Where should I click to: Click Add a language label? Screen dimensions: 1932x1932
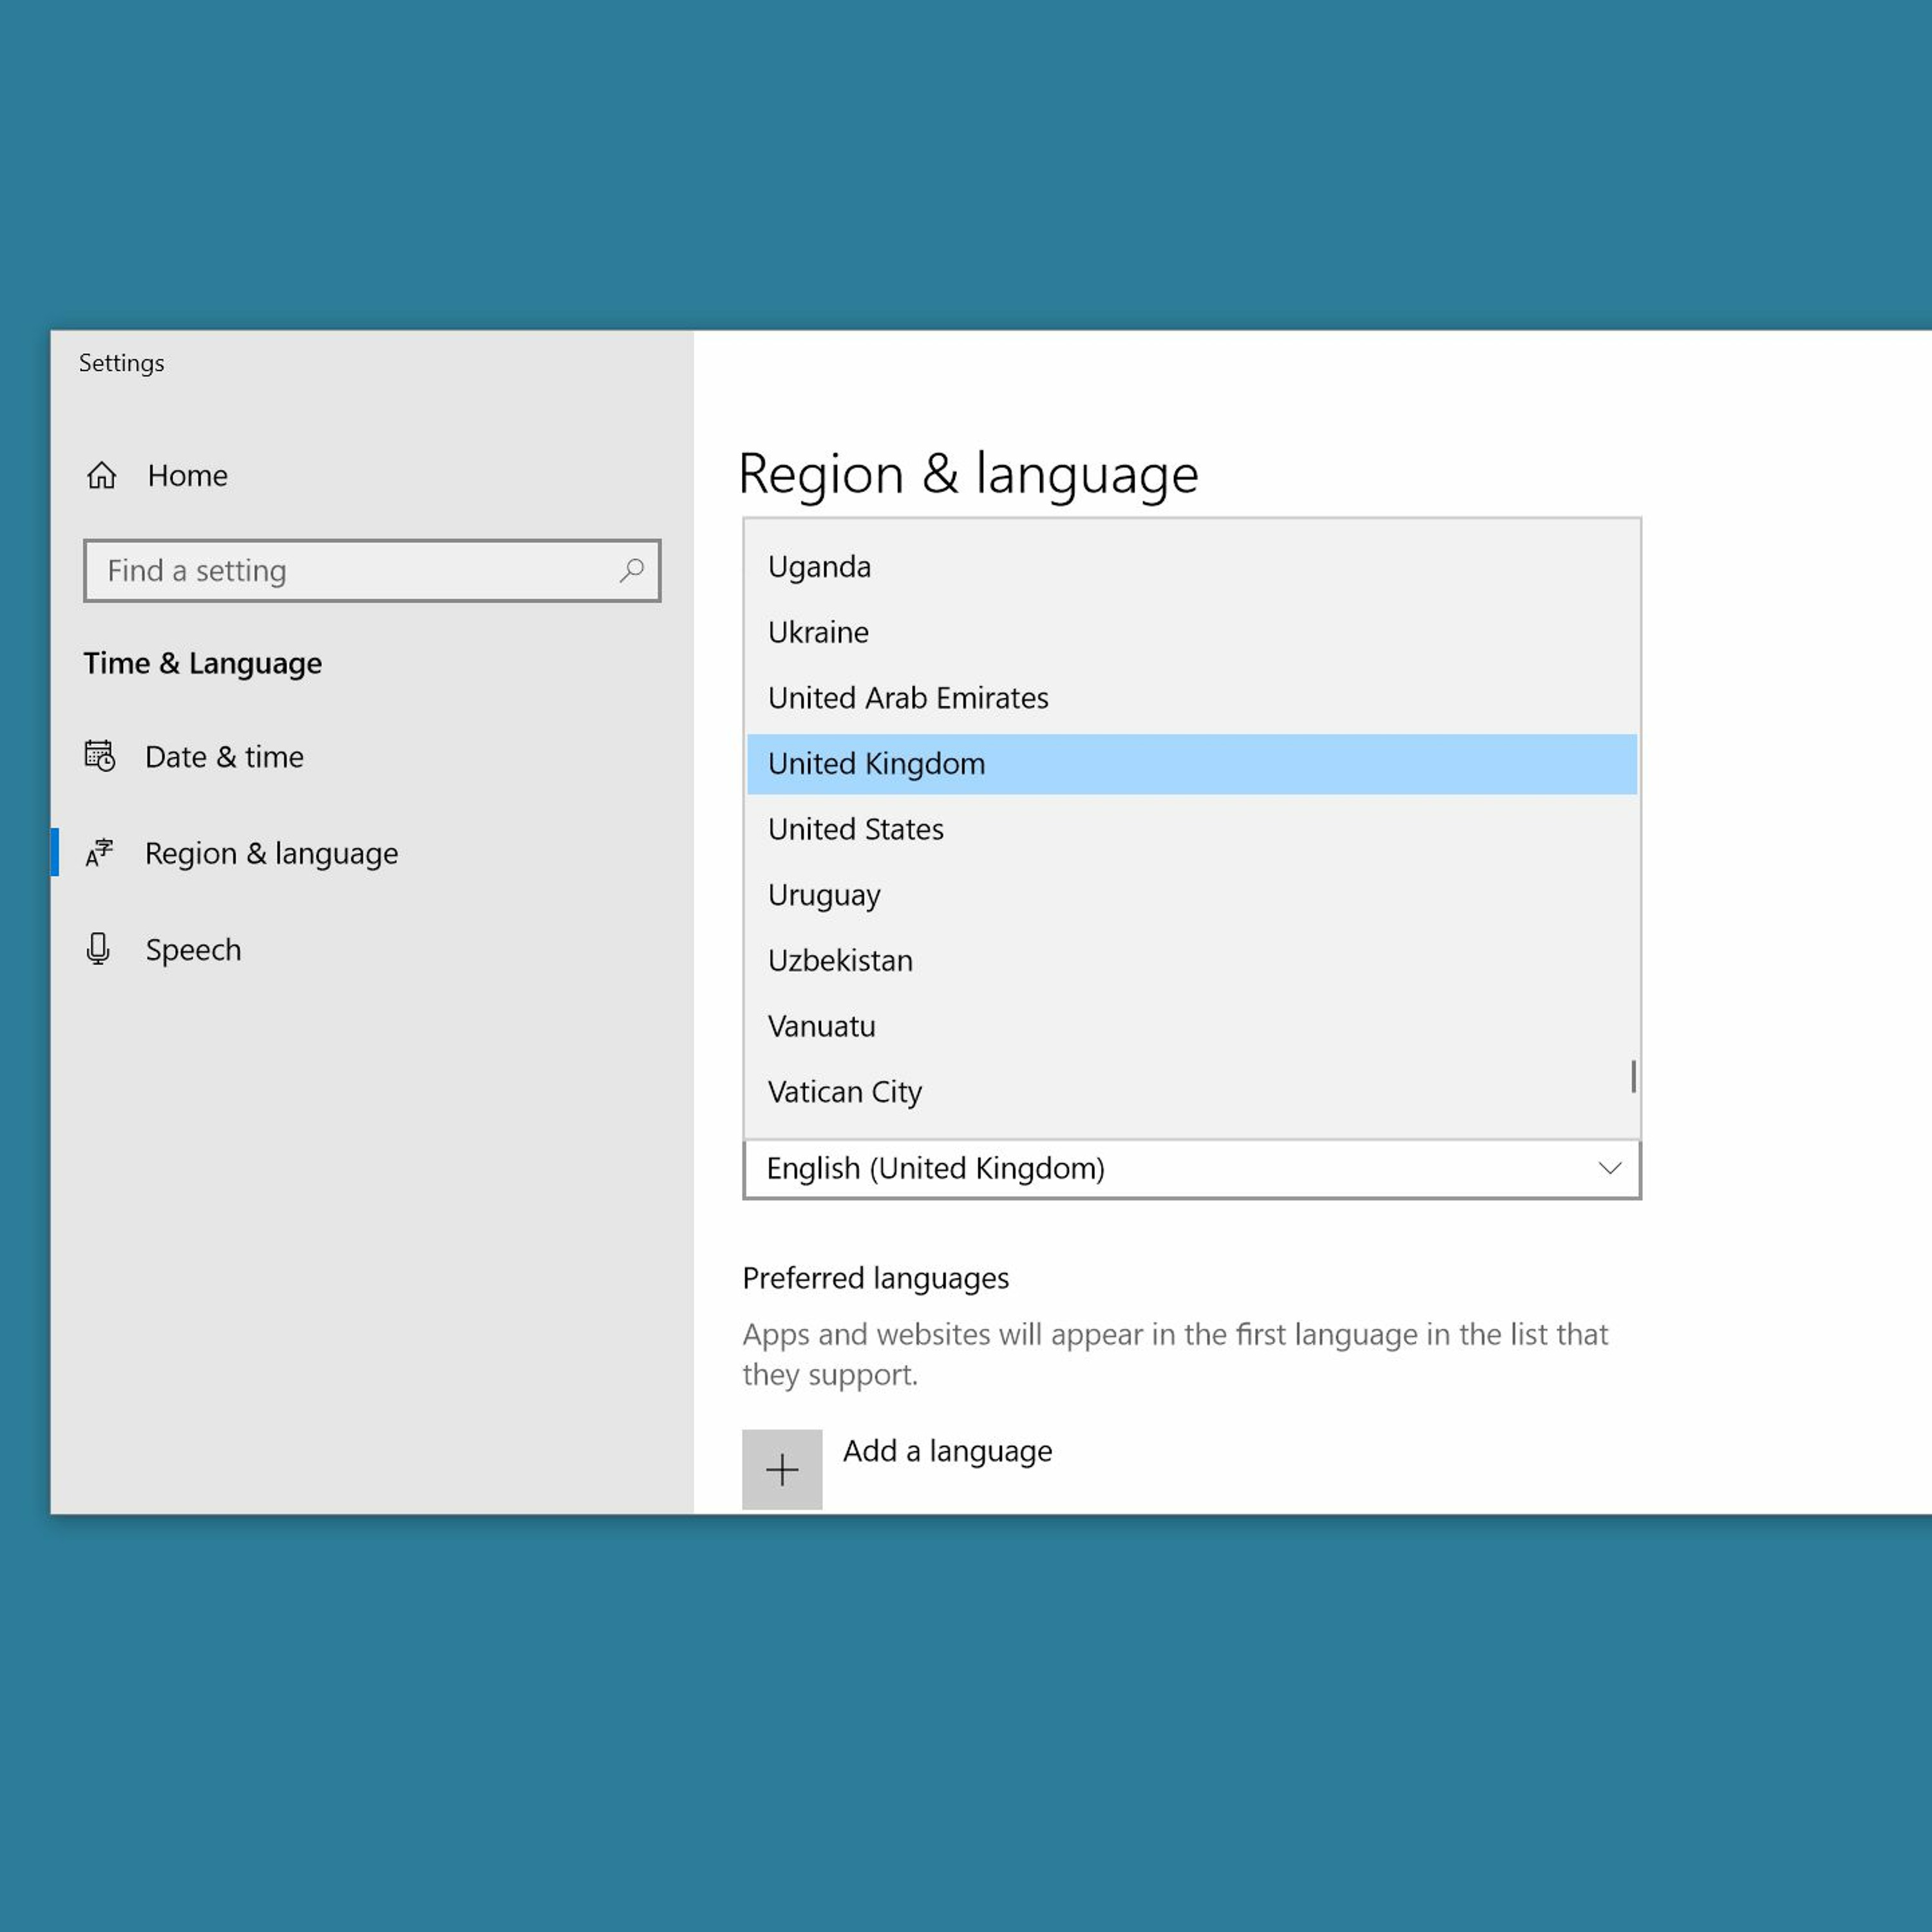pyautogui.click(x=948, y=1451)
